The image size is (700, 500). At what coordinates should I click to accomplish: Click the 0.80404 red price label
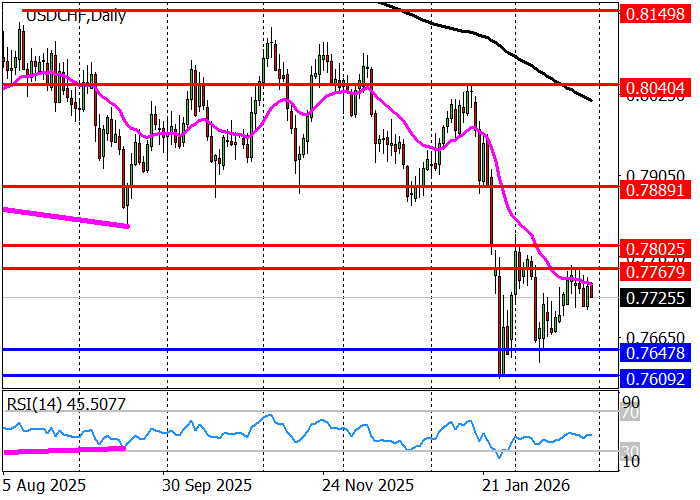coord(655,88)
